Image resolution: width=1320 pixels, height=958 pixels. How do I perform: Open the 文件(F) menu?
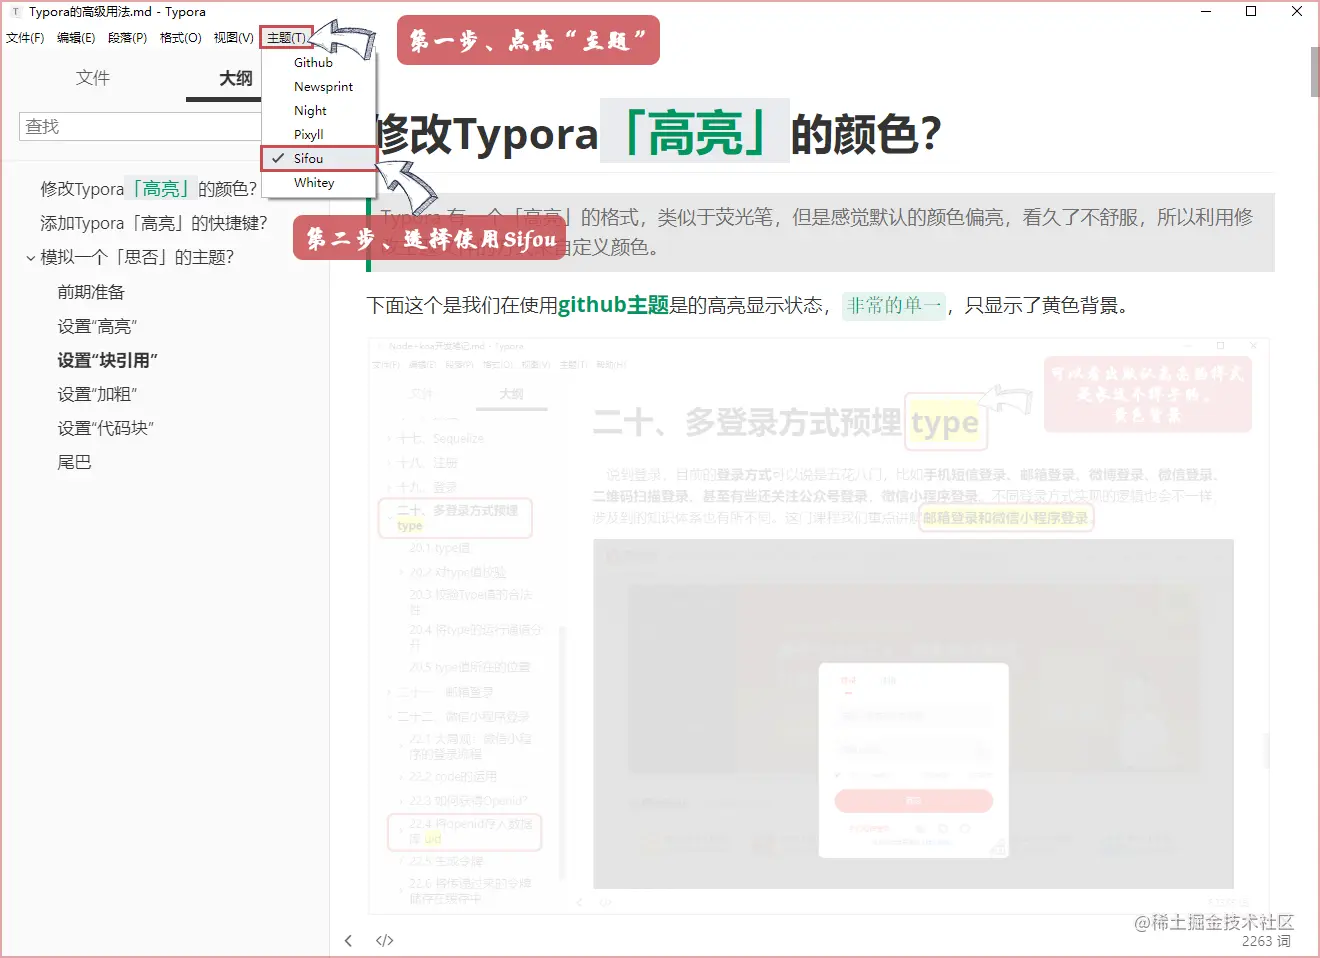25,36
